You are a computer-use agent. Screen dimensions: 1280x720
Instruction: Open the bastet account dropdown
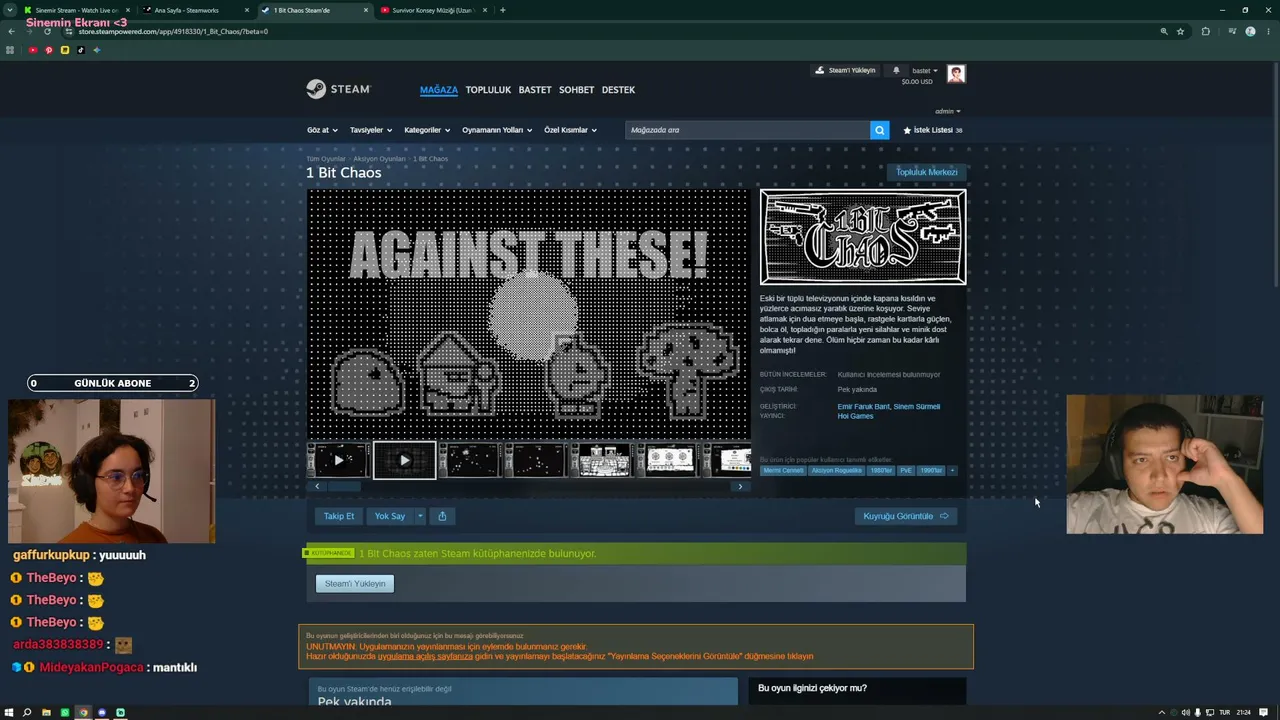point(924,70)
